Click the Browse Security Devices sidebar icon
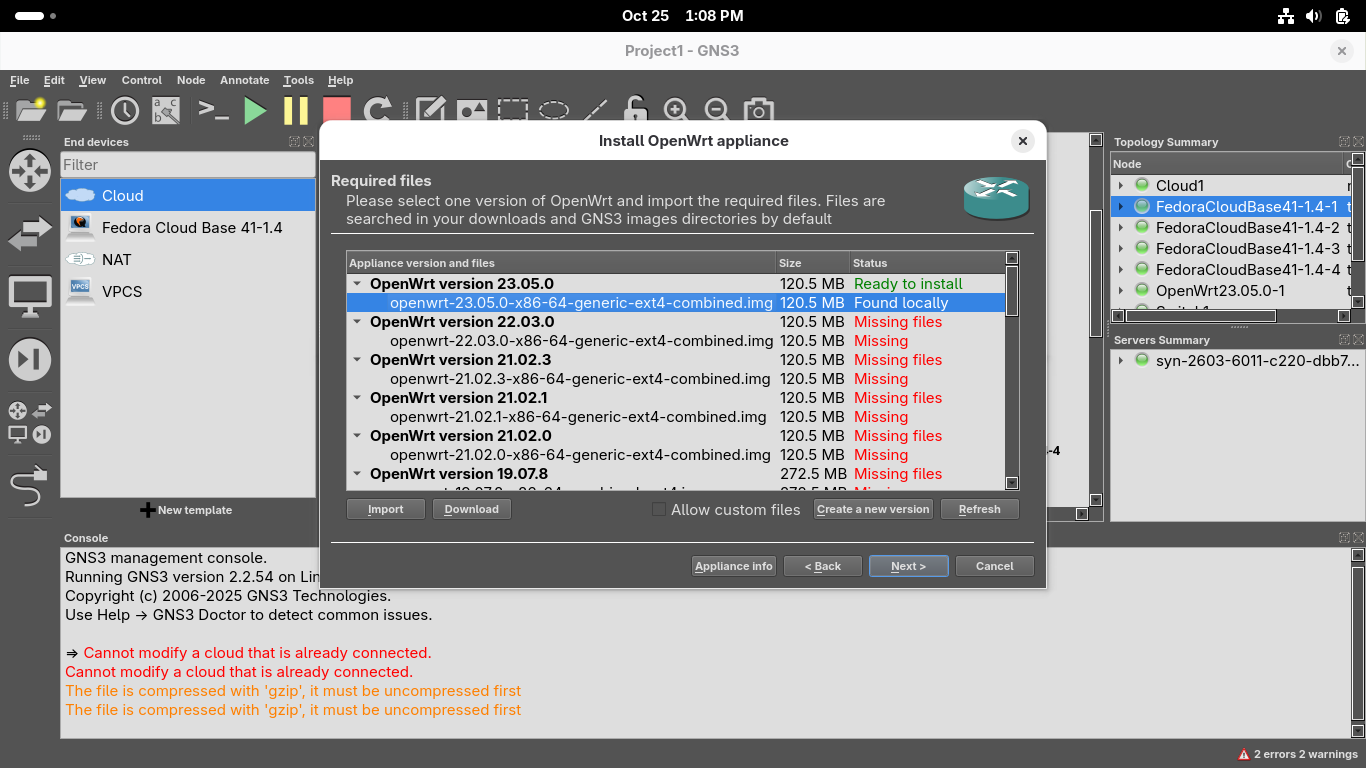The width and height of the screenshot is (1366, 768). pos(30,360)
